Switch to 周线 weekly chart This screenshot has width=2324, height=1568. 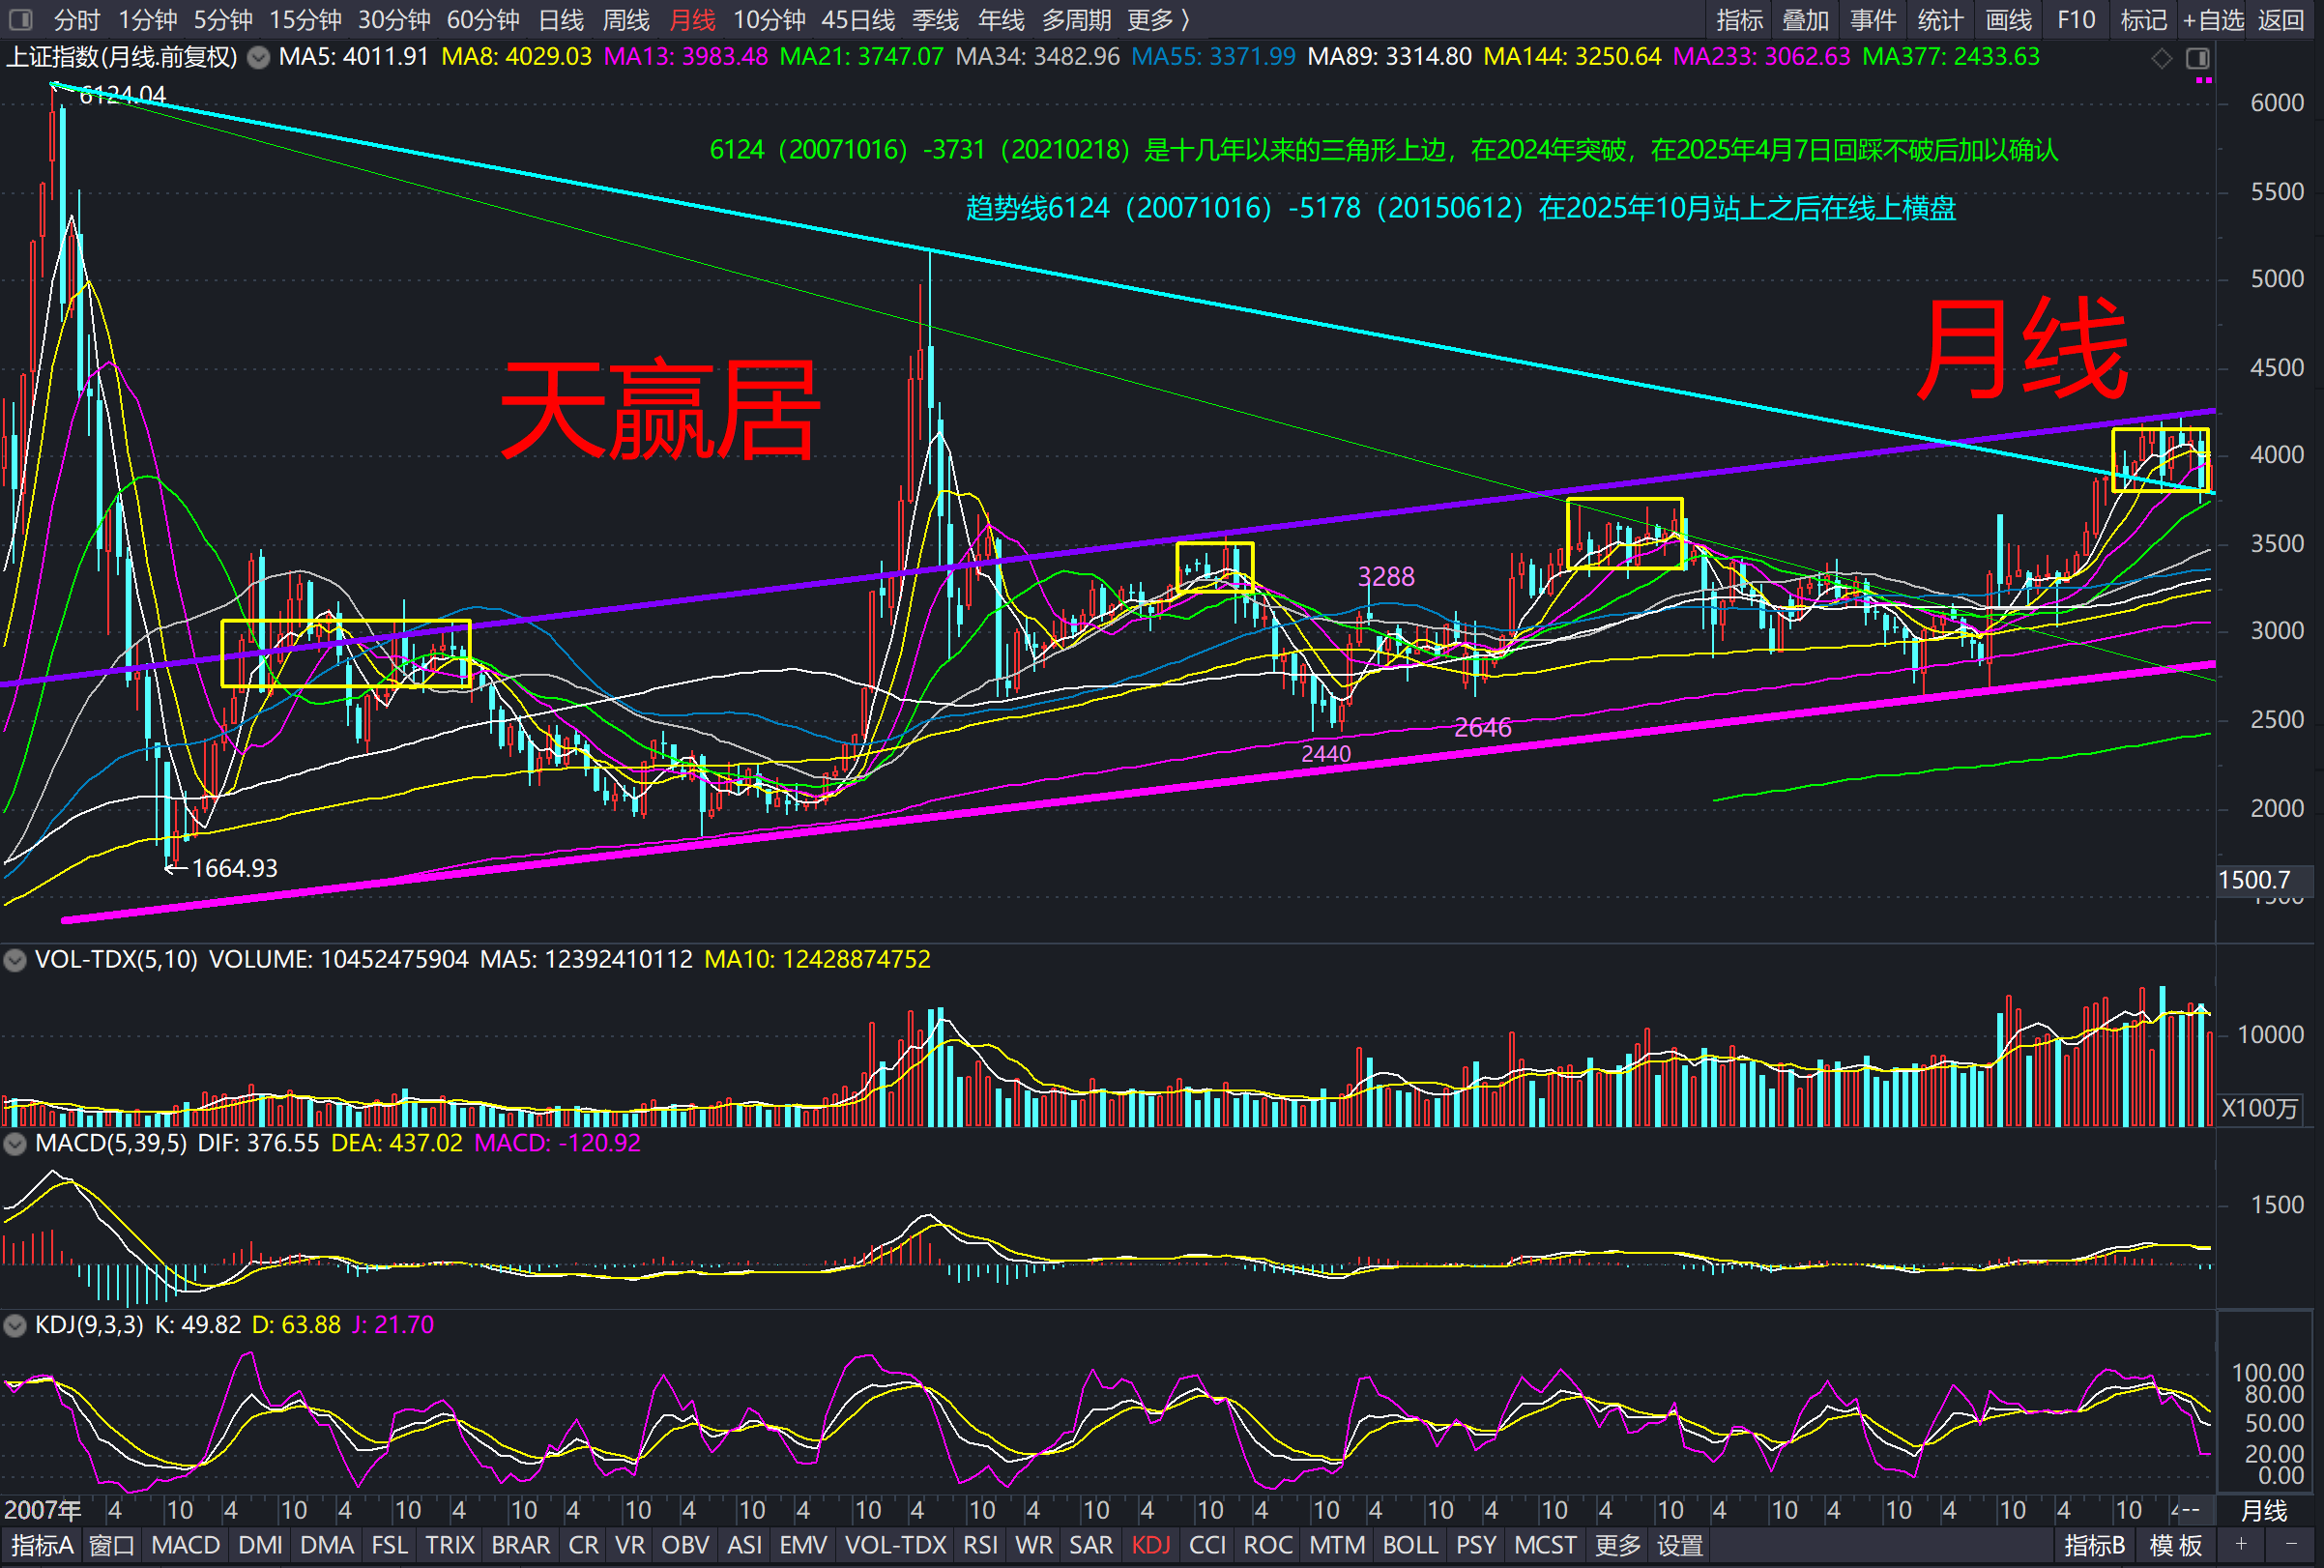(626, 20)
